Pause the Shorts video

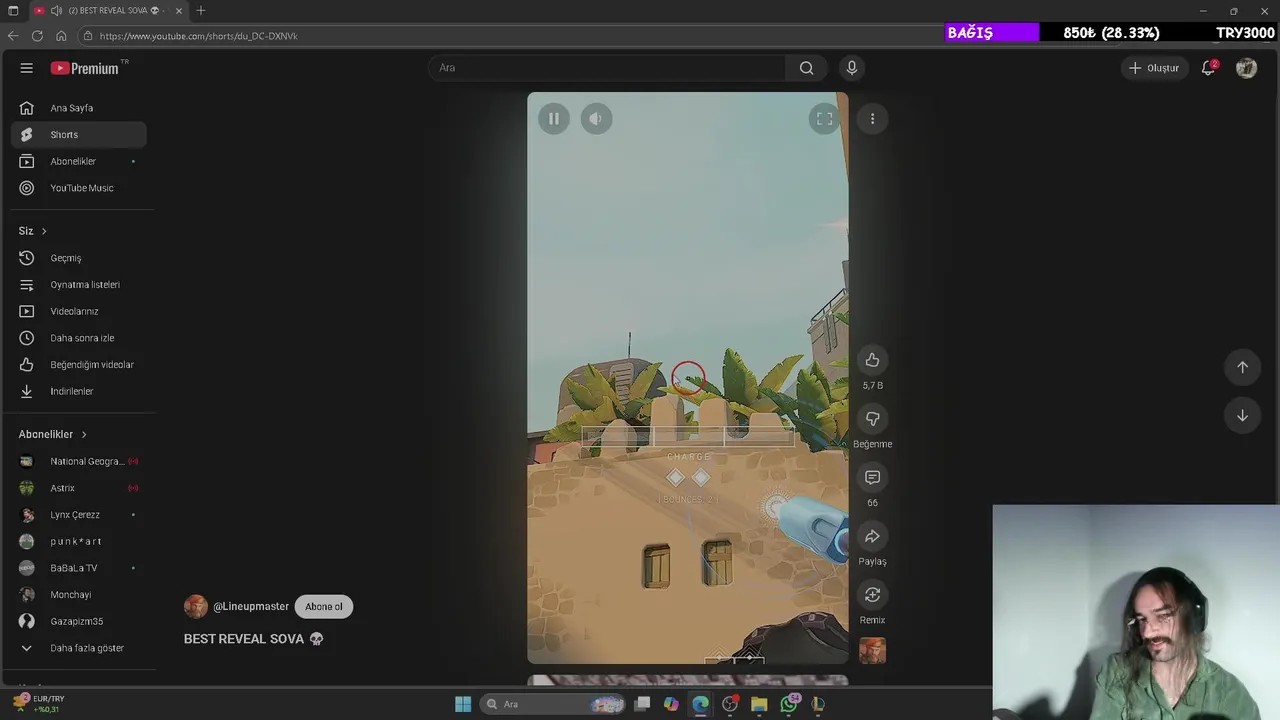point(553,119)
